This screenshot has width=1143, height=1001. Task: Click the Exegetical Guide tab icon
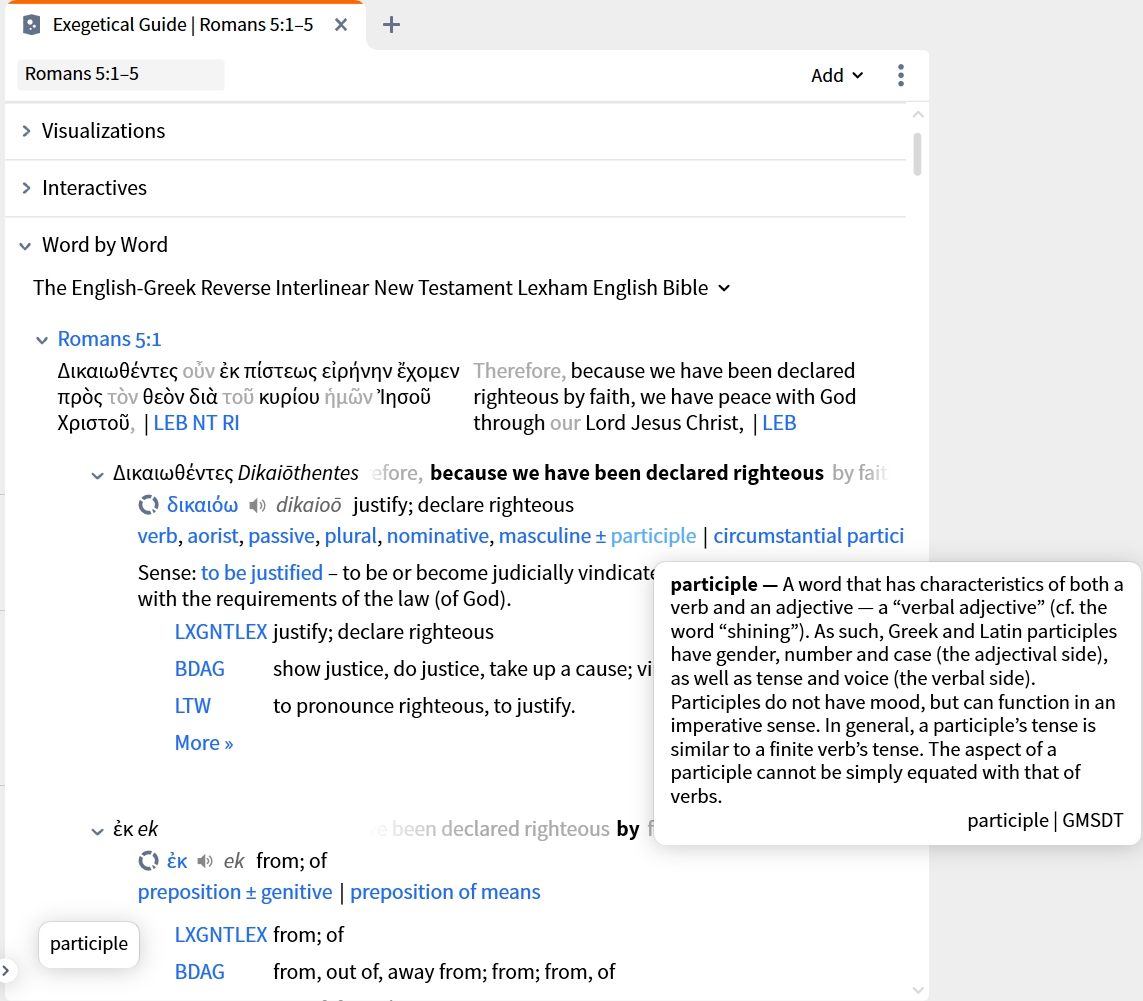click(x=31, y=25)
